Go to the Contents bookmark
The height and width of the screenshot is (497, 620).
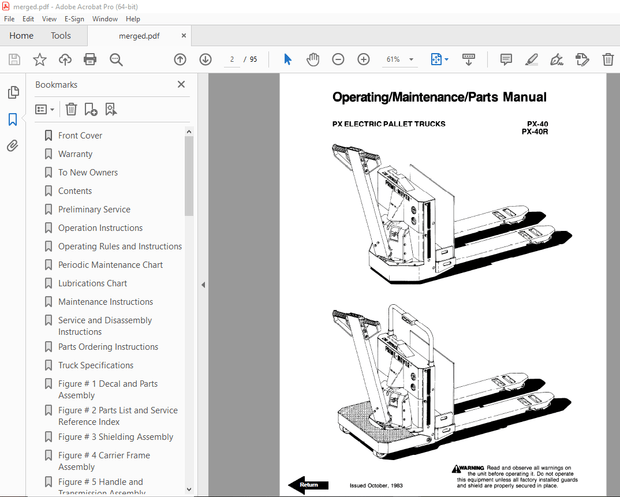(75, 191)
